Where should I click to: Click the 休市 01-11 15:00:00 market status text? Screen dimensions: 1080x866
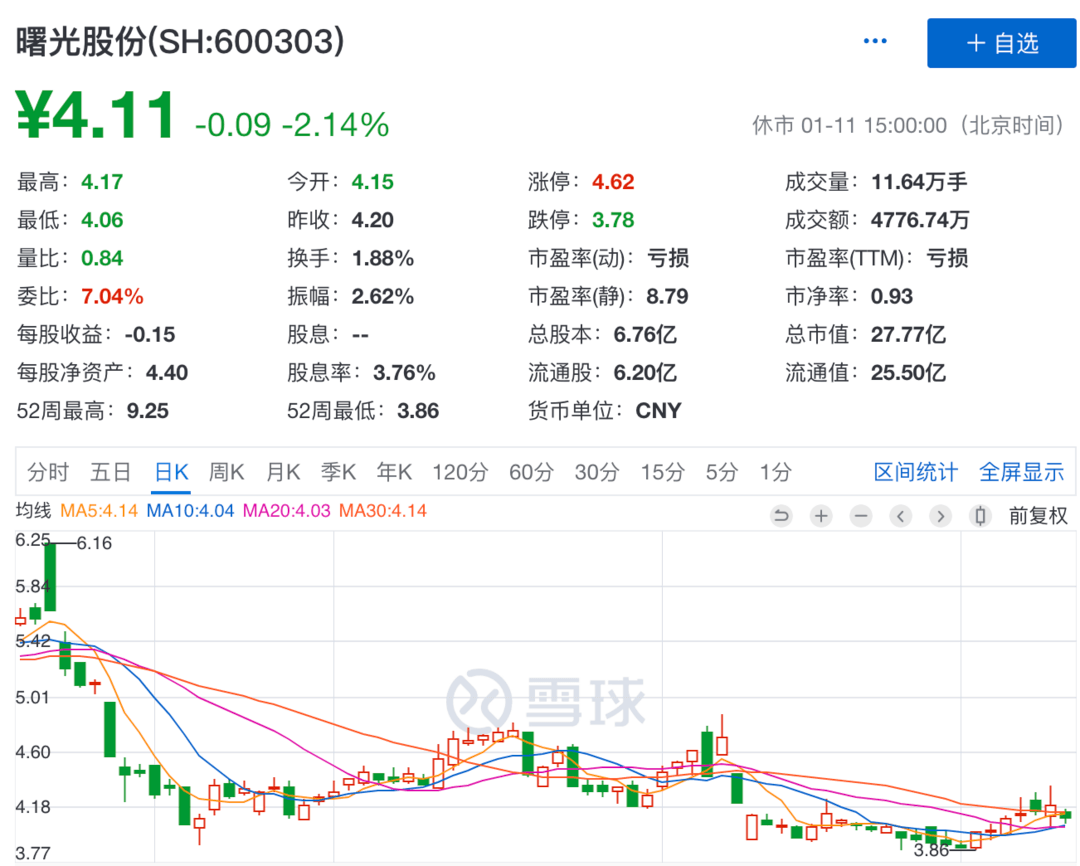908,125
